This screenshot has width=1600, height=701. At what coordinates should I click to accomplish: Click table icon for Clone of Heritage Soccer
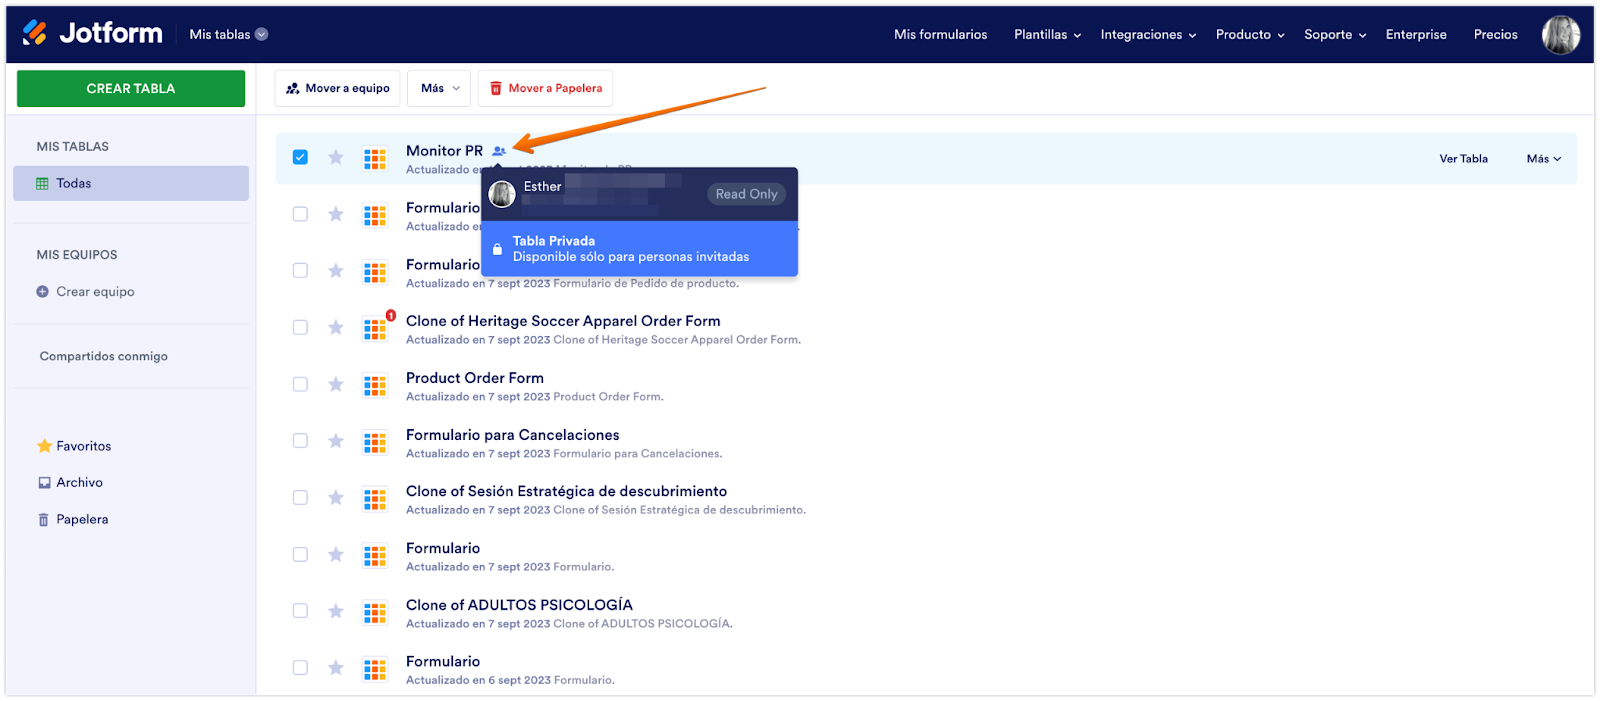pos(375,328)
